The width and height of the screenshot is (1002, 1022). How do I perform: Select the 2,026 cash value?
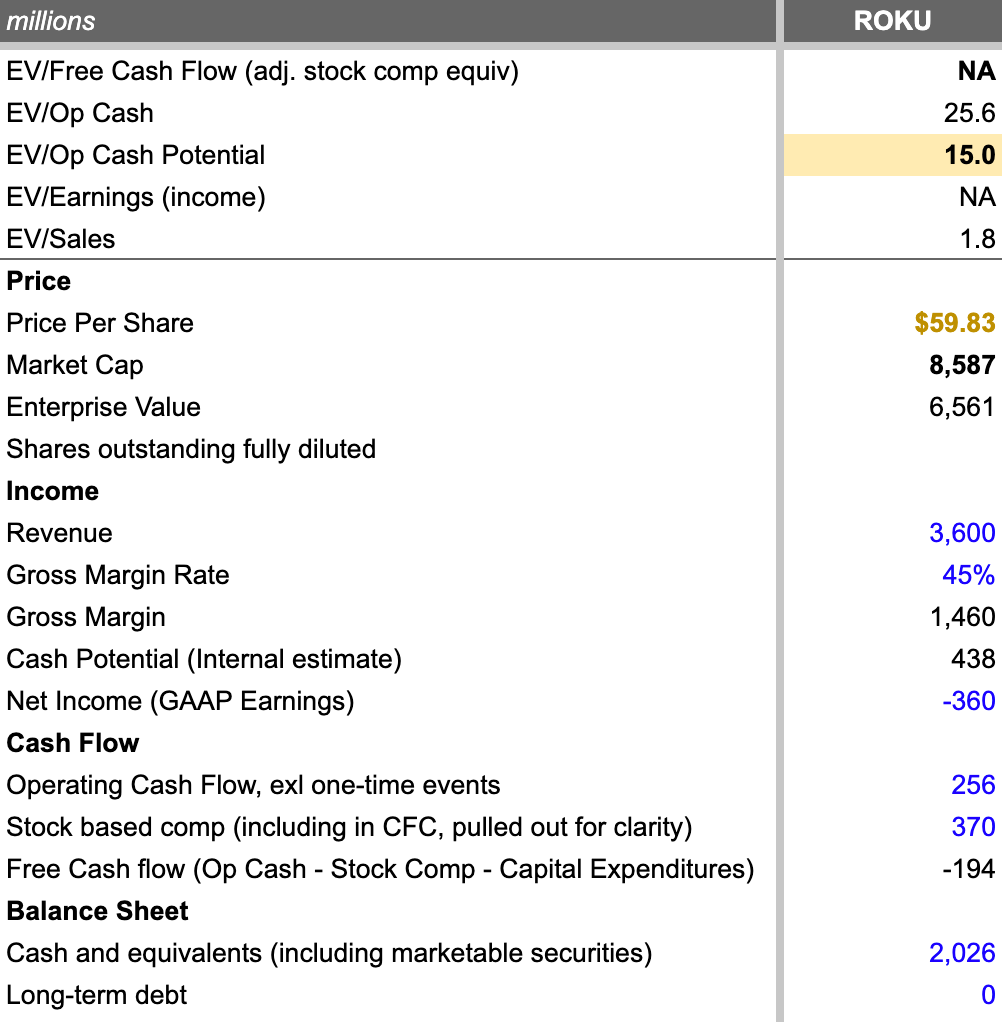click(x=962, y=953)
